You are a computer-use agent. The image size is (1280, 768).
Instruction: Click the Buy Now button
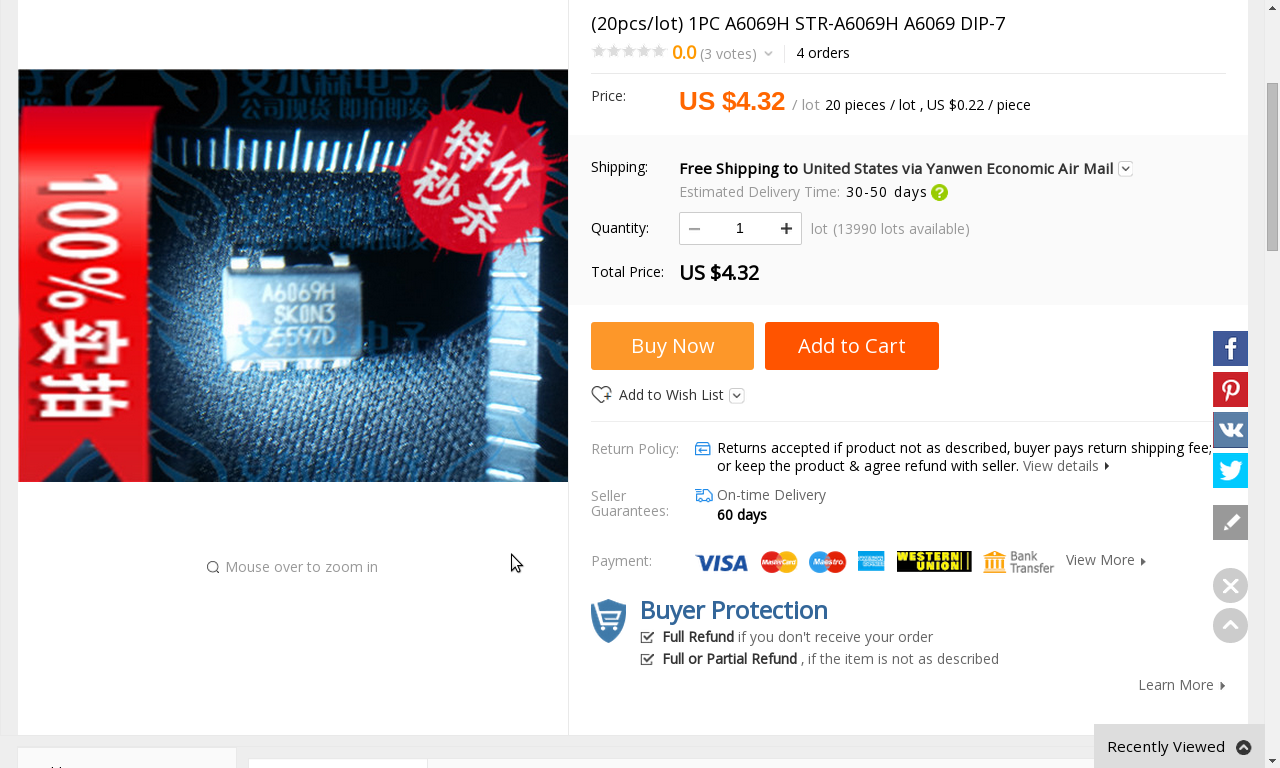(x=672, y=346)
